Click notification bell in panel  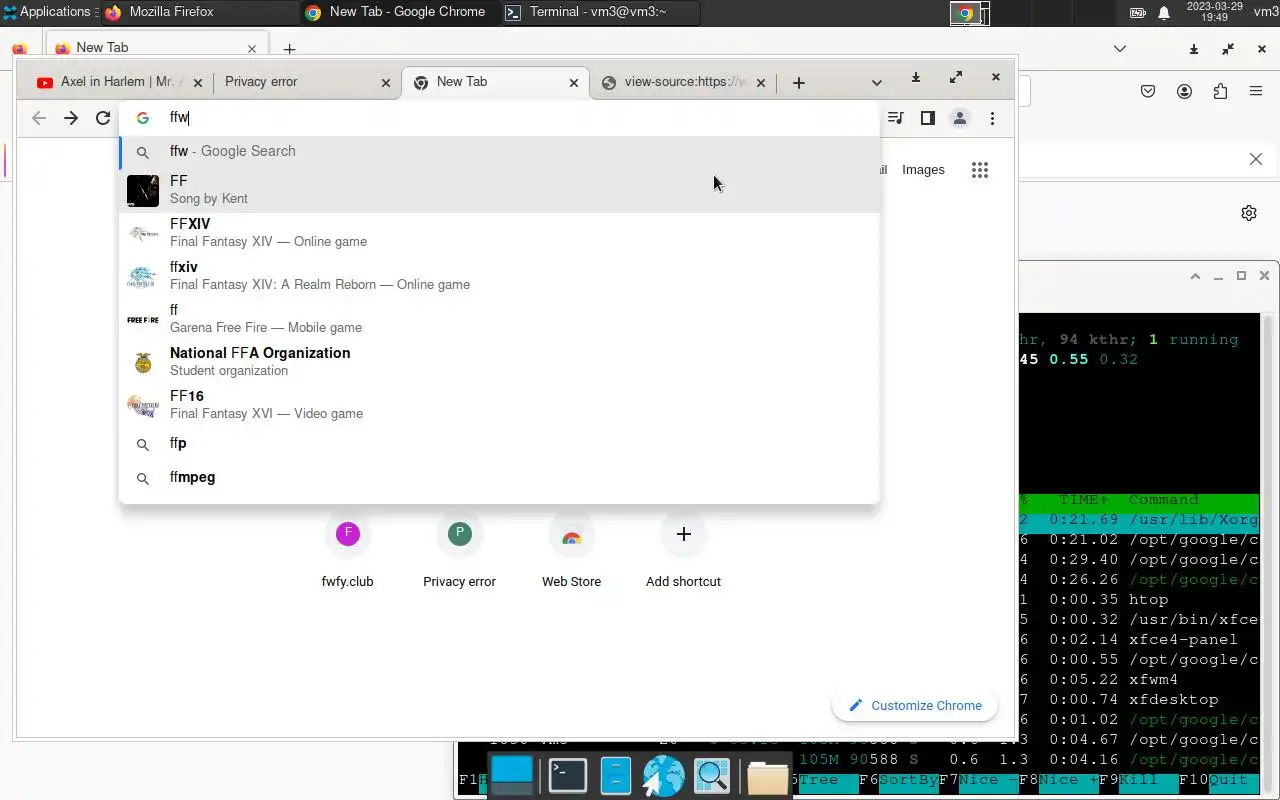point(1164,13)
